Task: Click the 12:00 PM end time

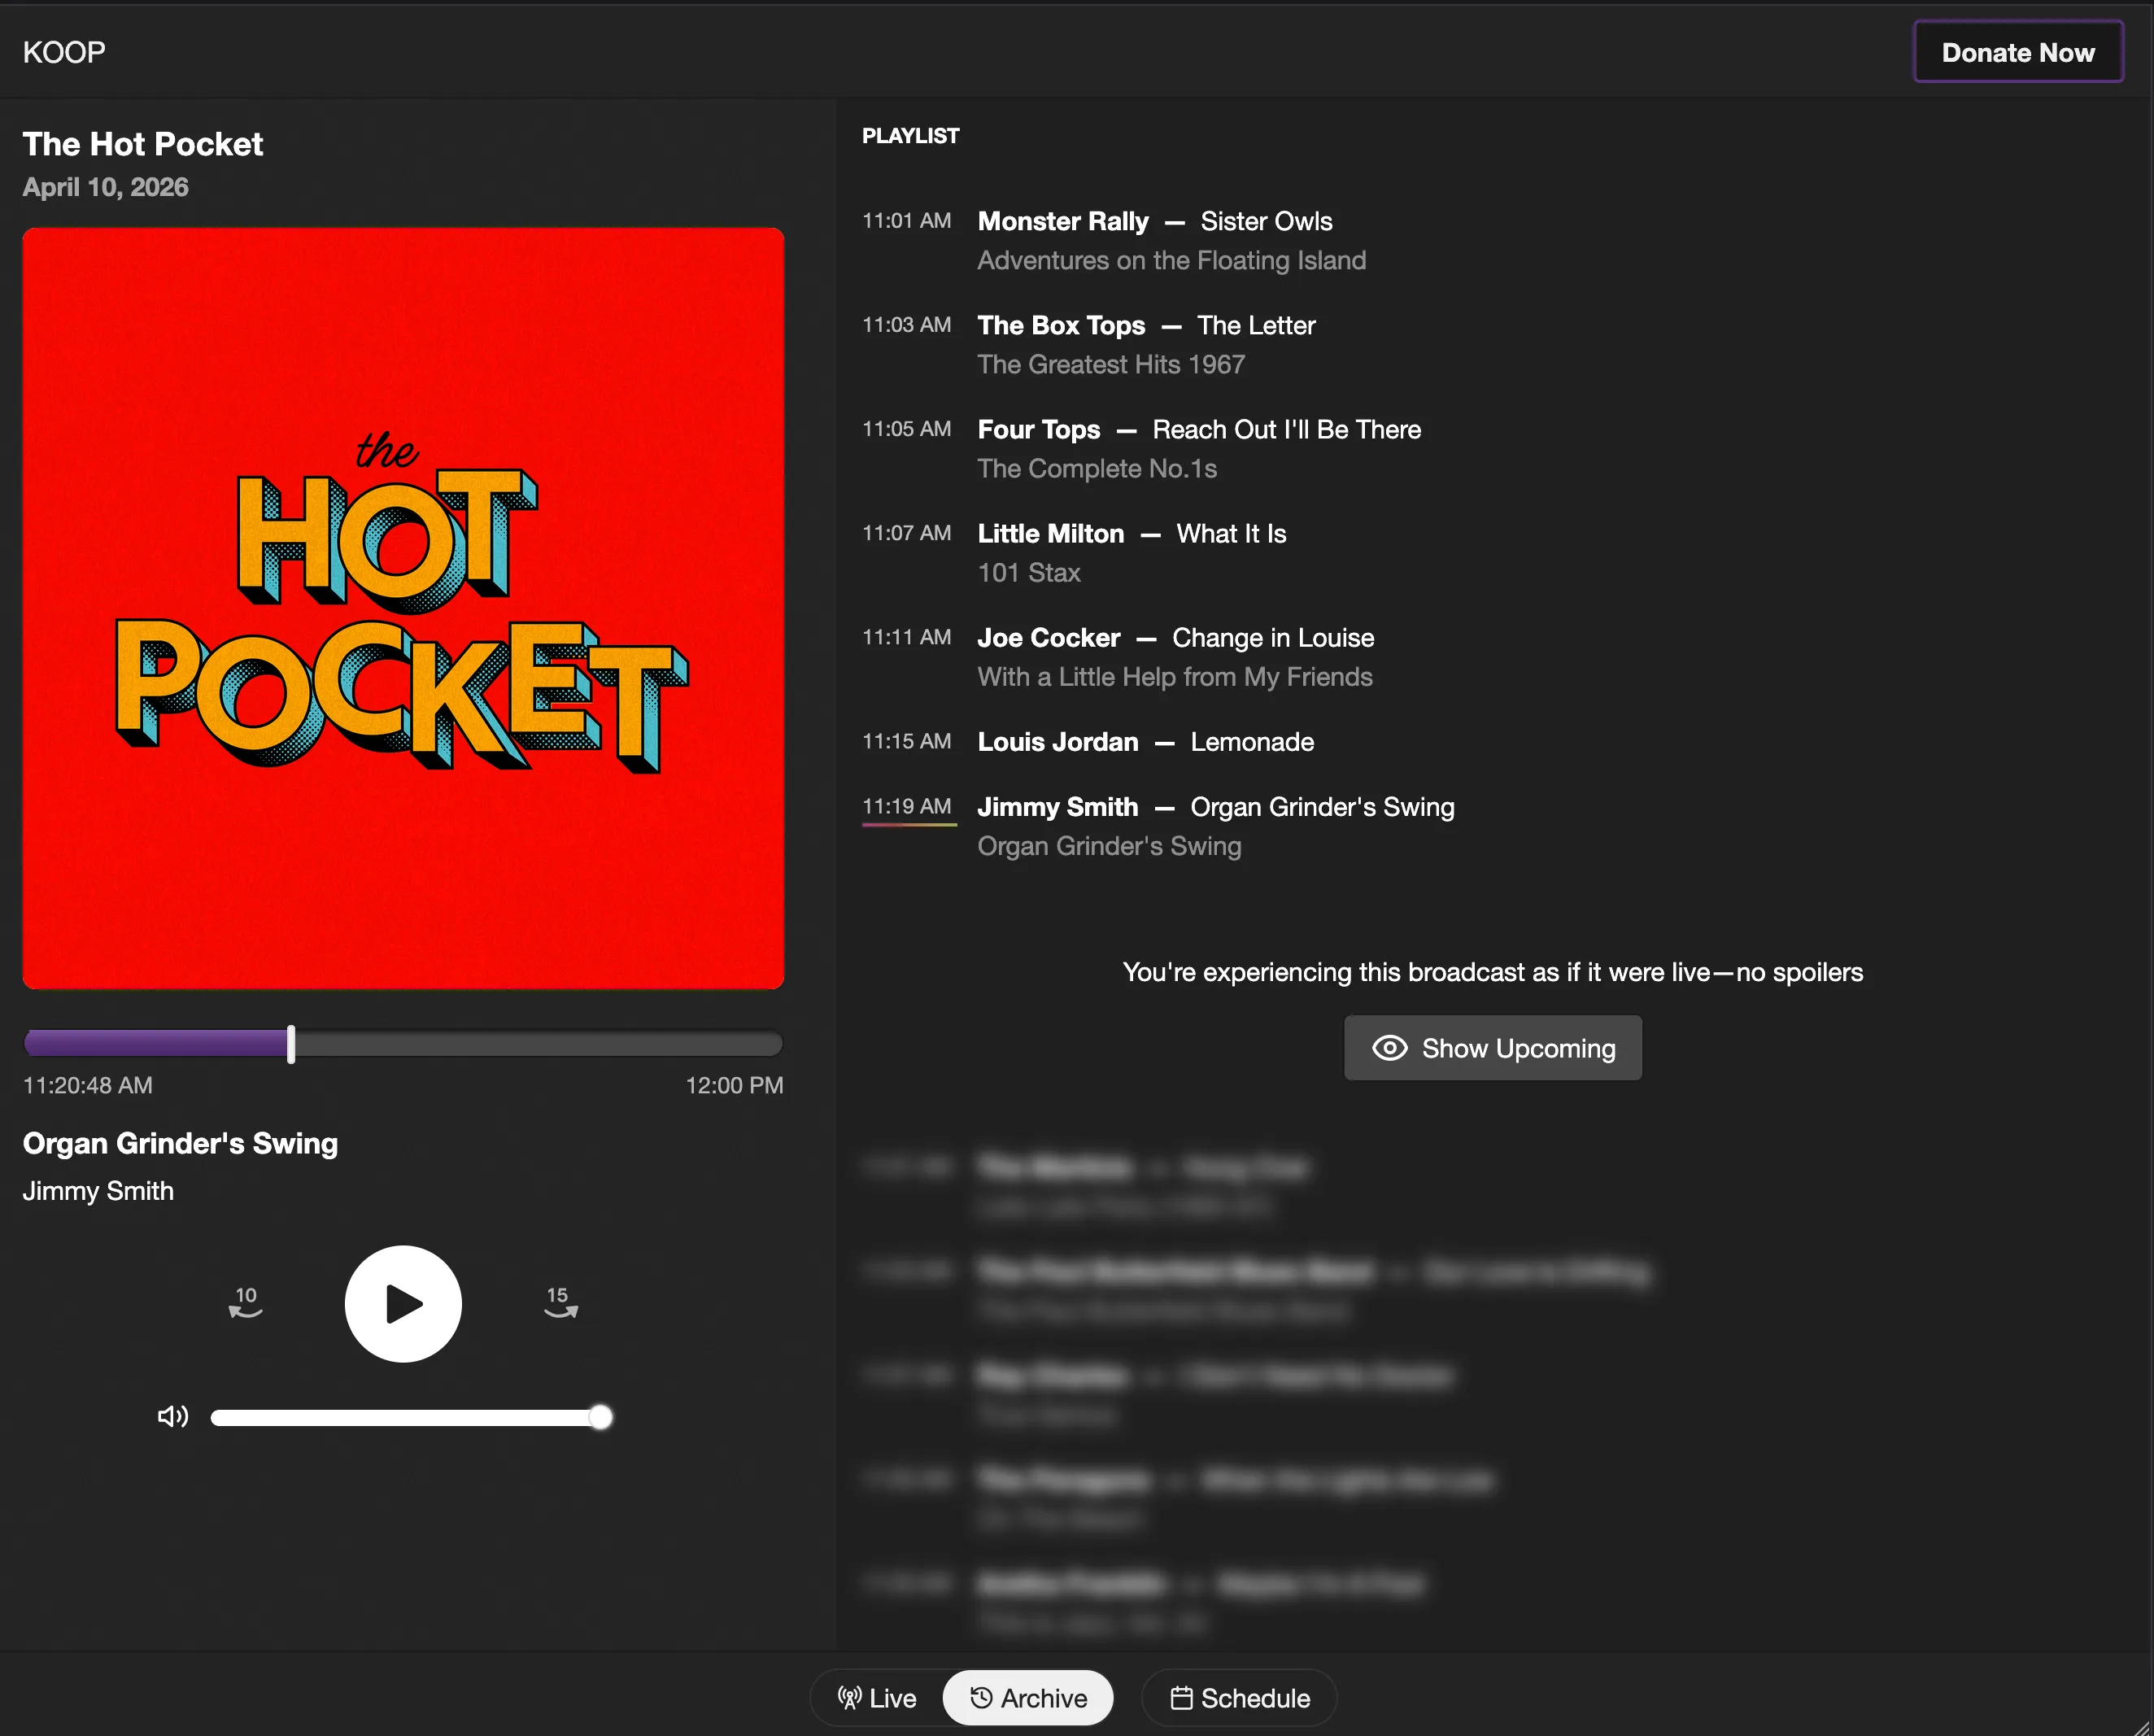Action: (734, 1085)
